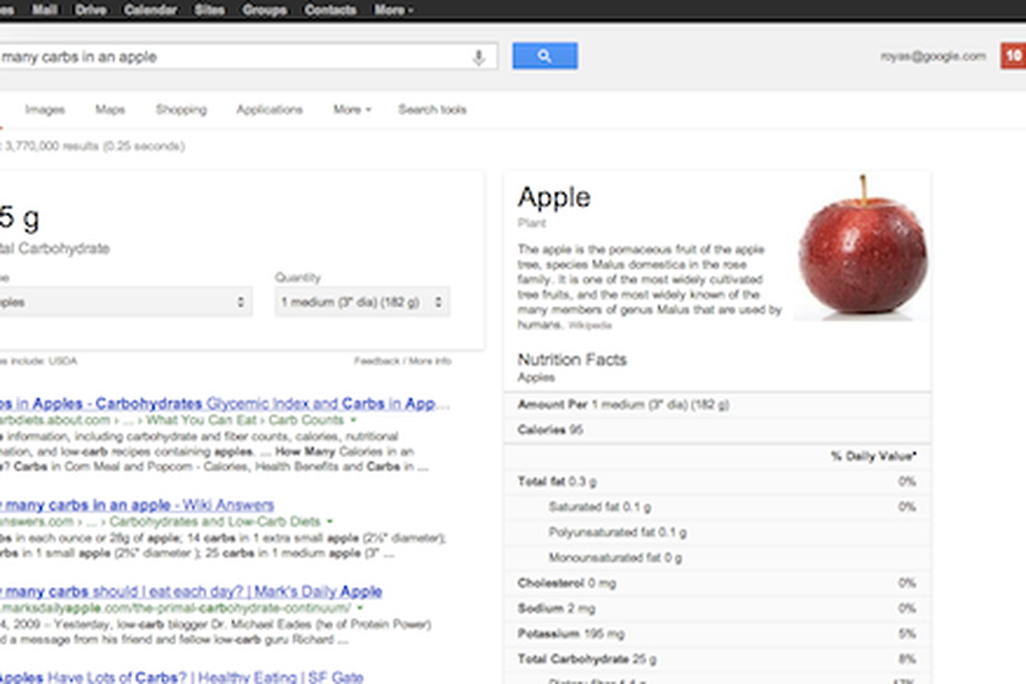Click the Amount Per 1 medium row
The height and width of the screenshot is (684, 1026).
(x=717, y=405)
